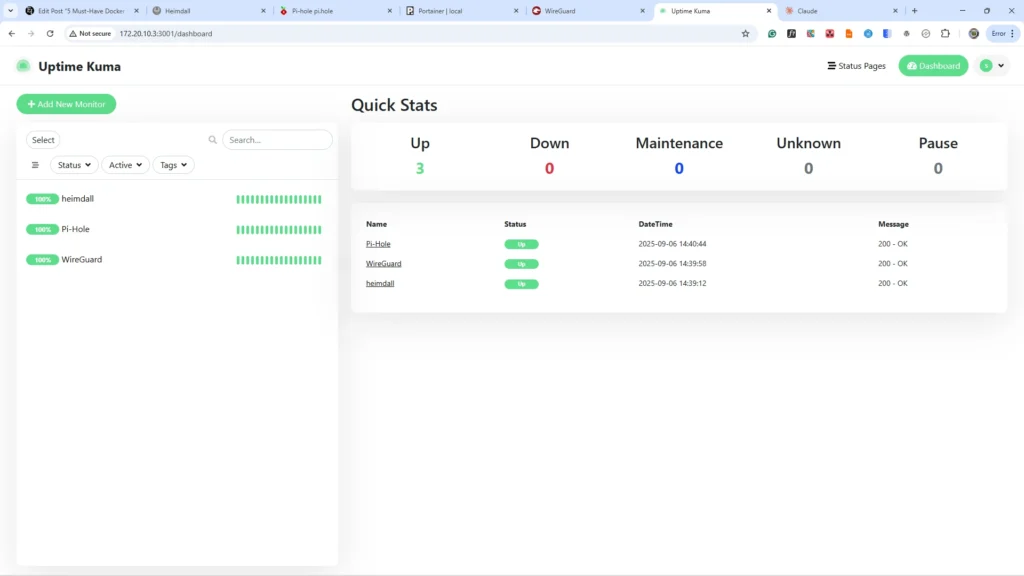The height and width of the screenshot is (576, 1024).
Task: Close the Claude tab
Action: (x=895, y=10)
